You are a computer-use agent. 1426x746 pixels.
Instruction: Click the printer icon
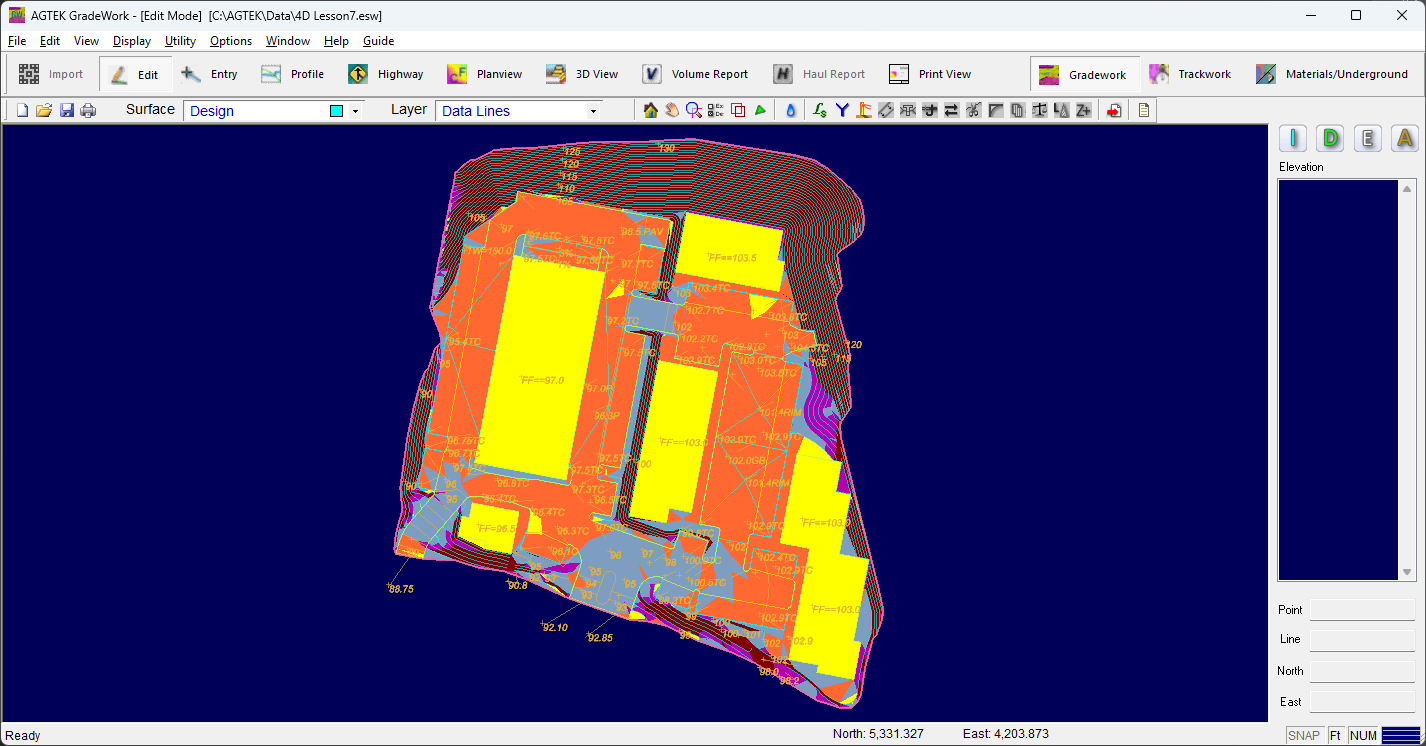click(88, 111)
